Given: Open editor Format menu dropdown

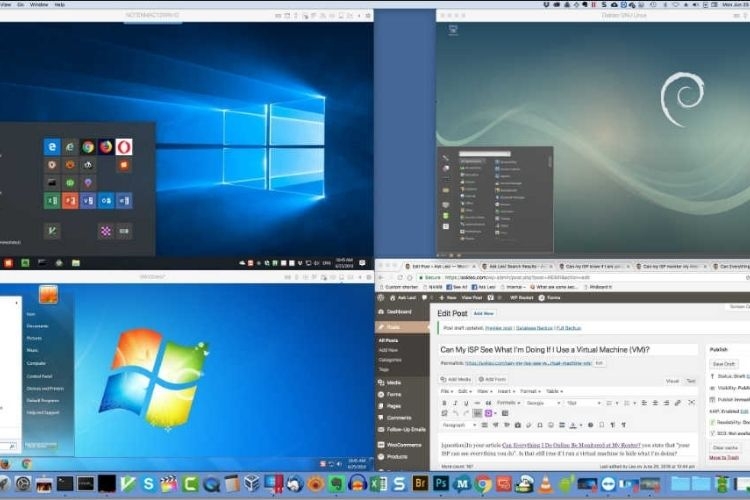Looking at the screenshot, I should click(529, 391).
